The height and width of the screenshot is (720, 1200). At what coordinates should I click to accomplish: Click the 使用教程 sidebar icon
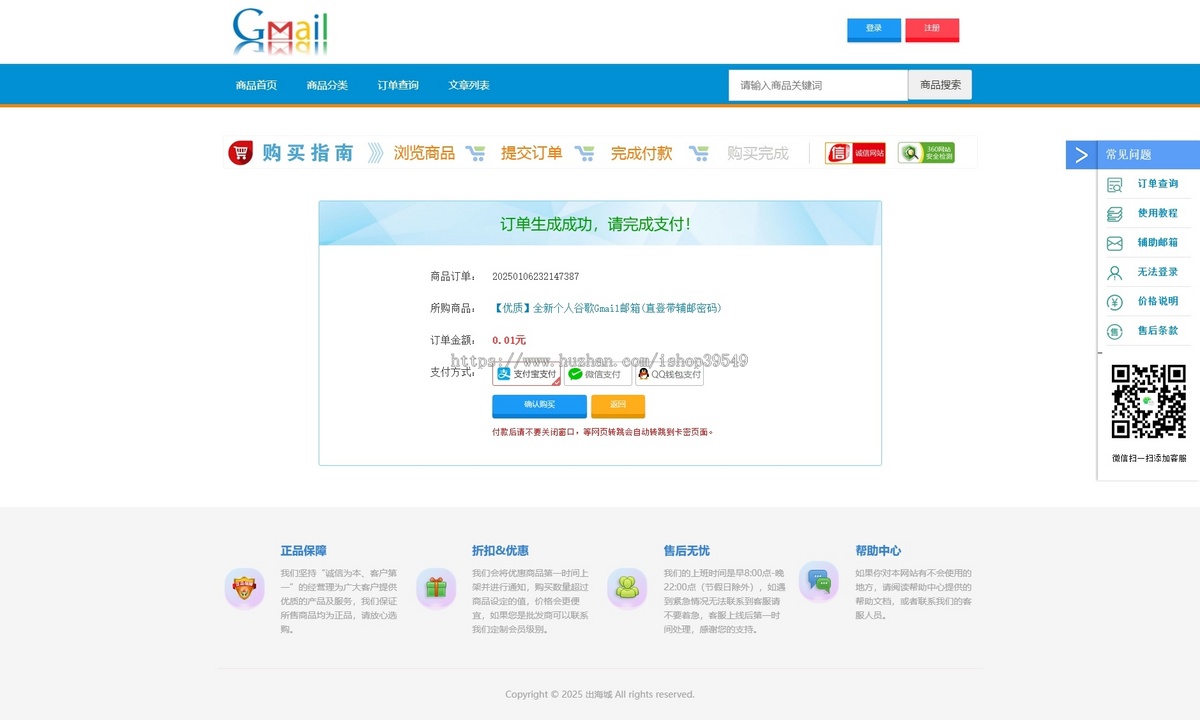(x=1115, y=214)
